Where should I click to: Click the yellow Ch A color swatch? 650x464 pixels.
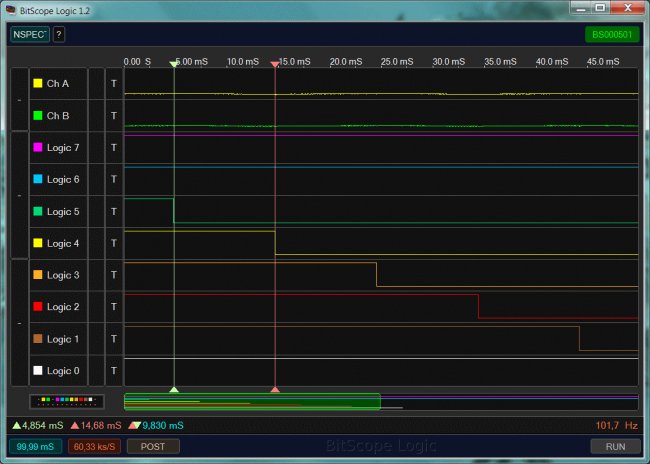click(38, 84)
